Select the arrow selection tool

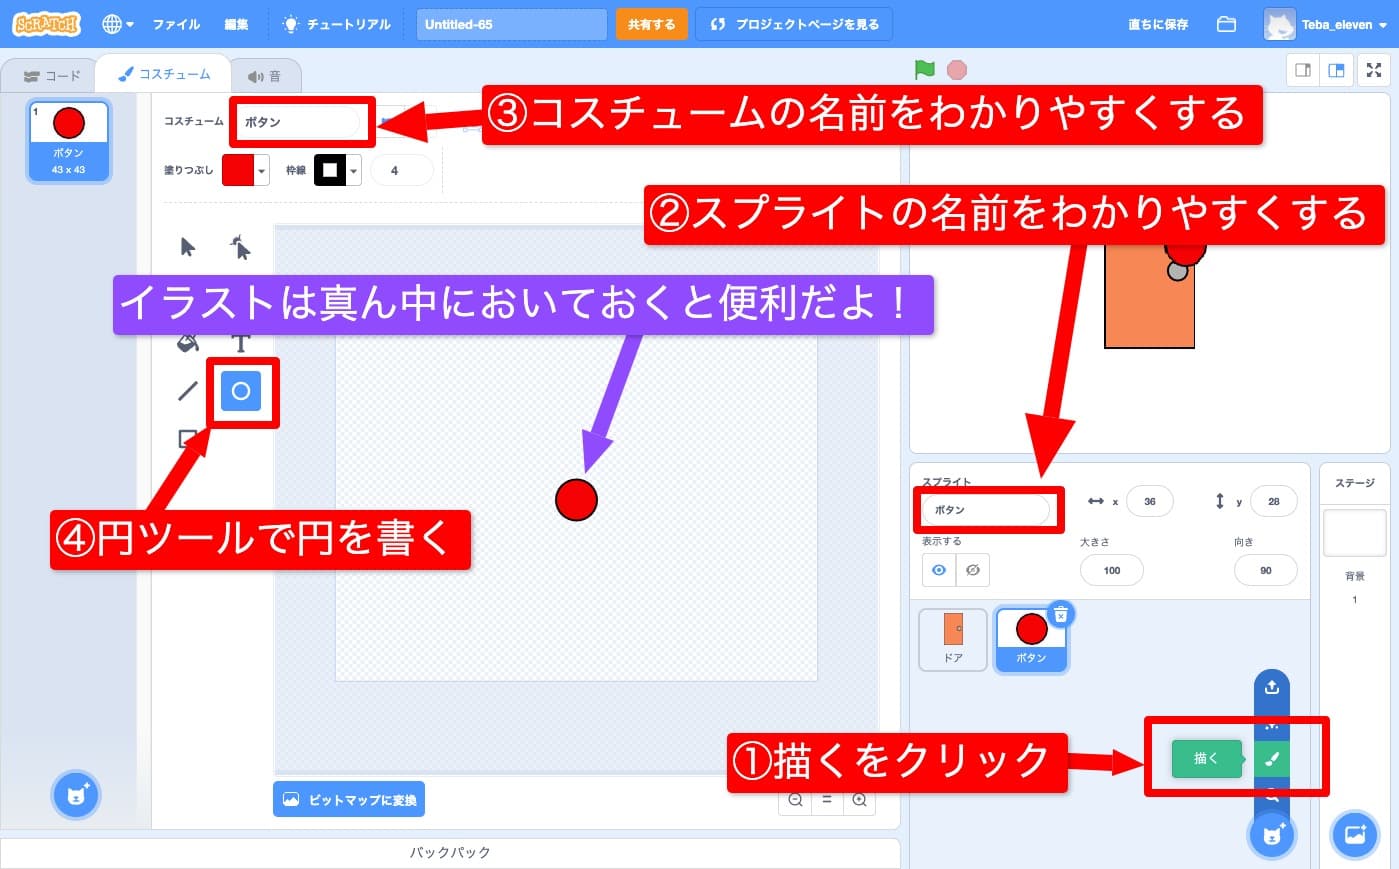[x=186, y=247]
